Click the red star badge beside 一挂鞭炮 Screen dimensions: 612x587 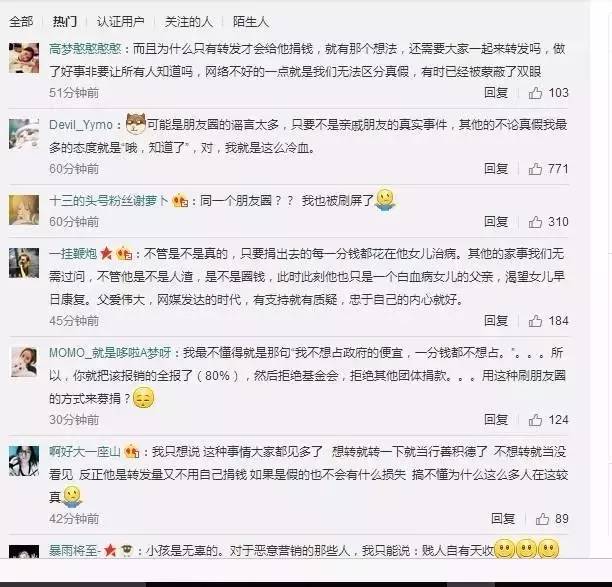pos(106,254)
